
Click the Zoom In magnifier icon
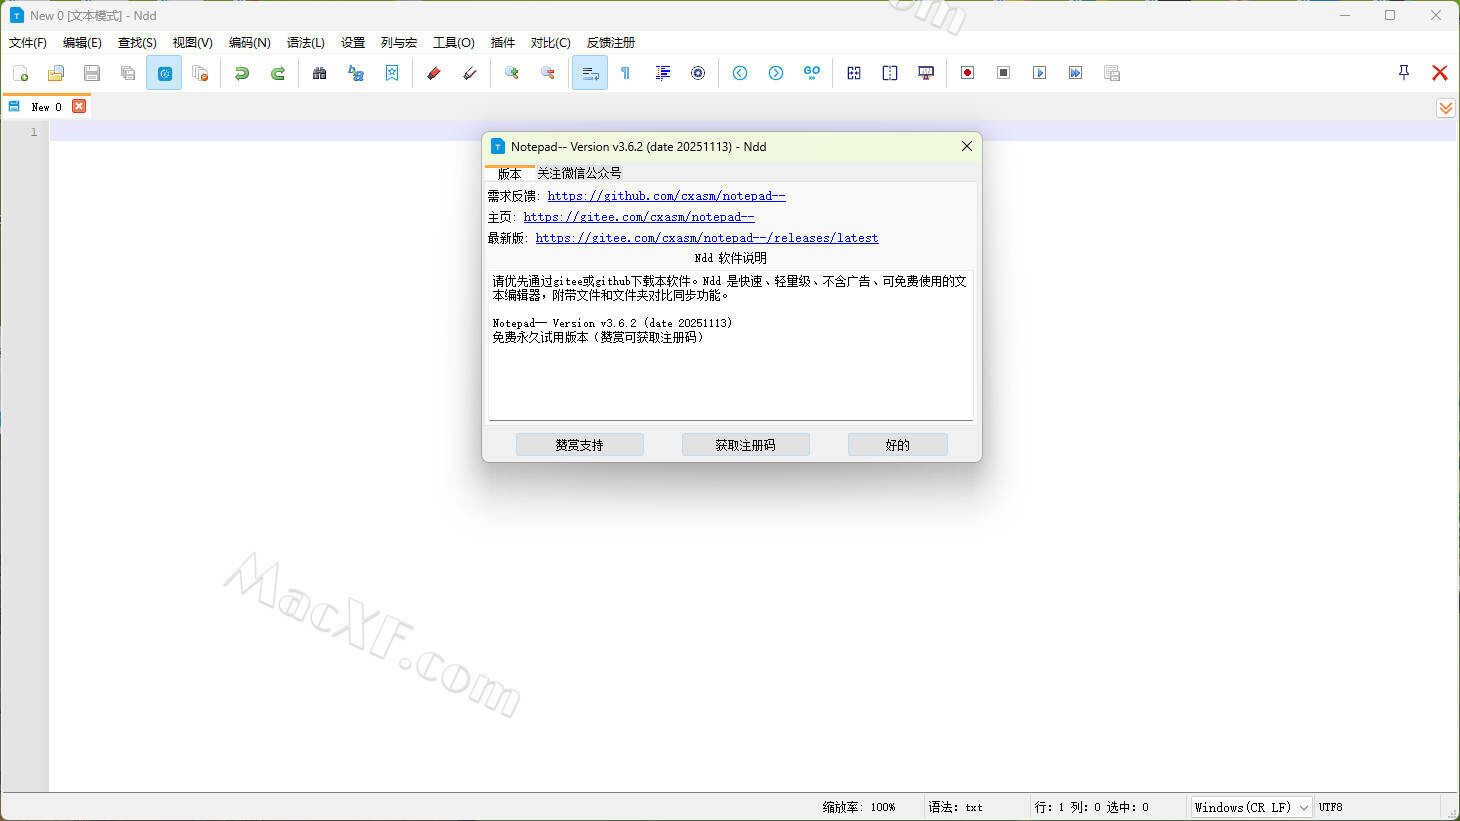click(x=512, y=73)
